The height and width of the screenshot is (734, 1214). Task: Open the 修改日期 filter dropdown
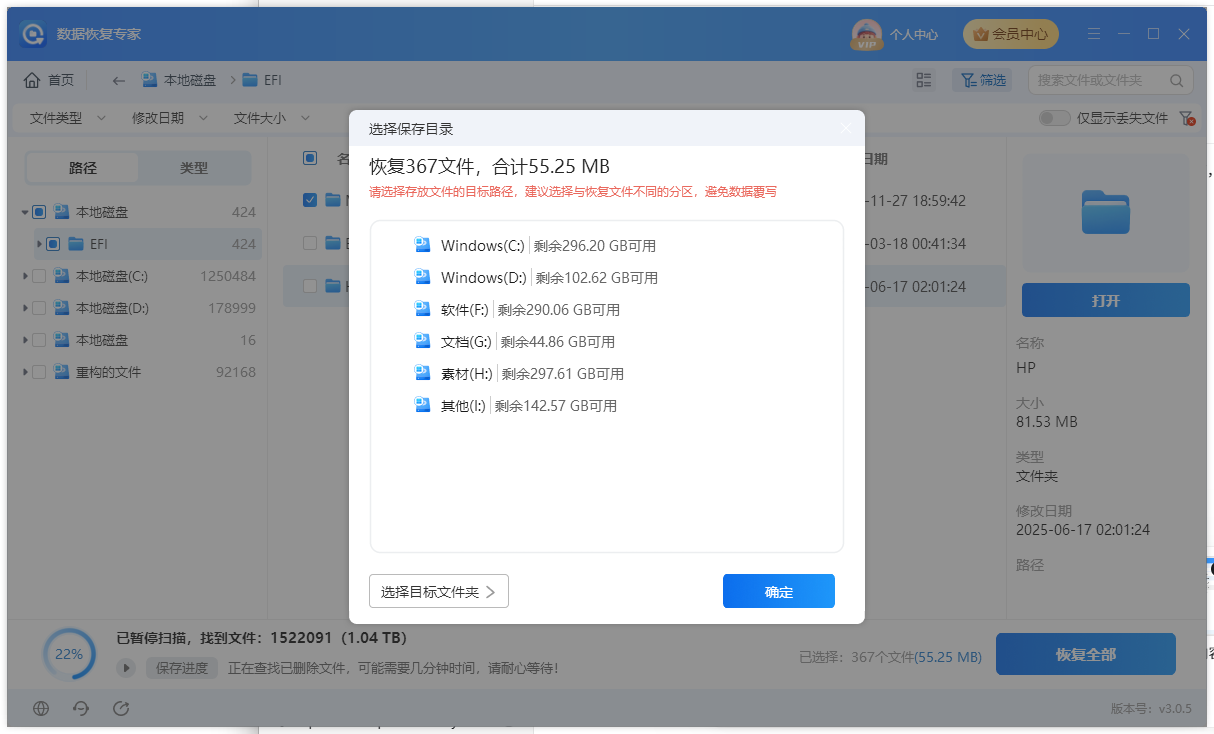pyautogui.click(x=170, y=118)
